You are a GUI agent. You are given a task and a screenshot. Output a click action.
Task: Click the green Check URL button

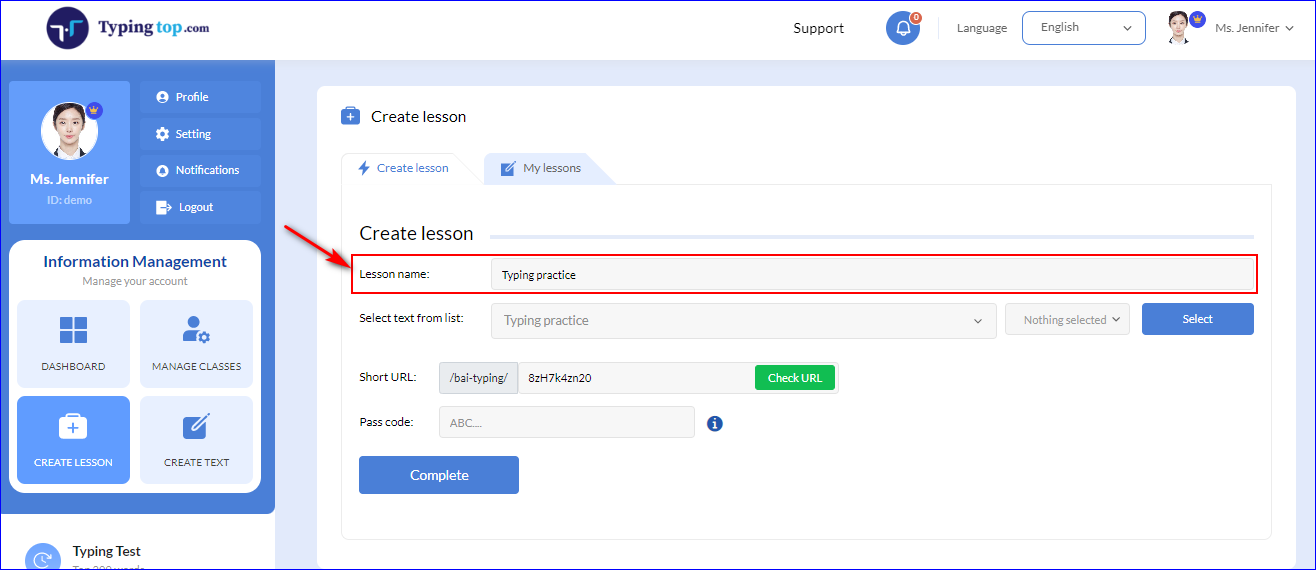[x=794, y=378]
